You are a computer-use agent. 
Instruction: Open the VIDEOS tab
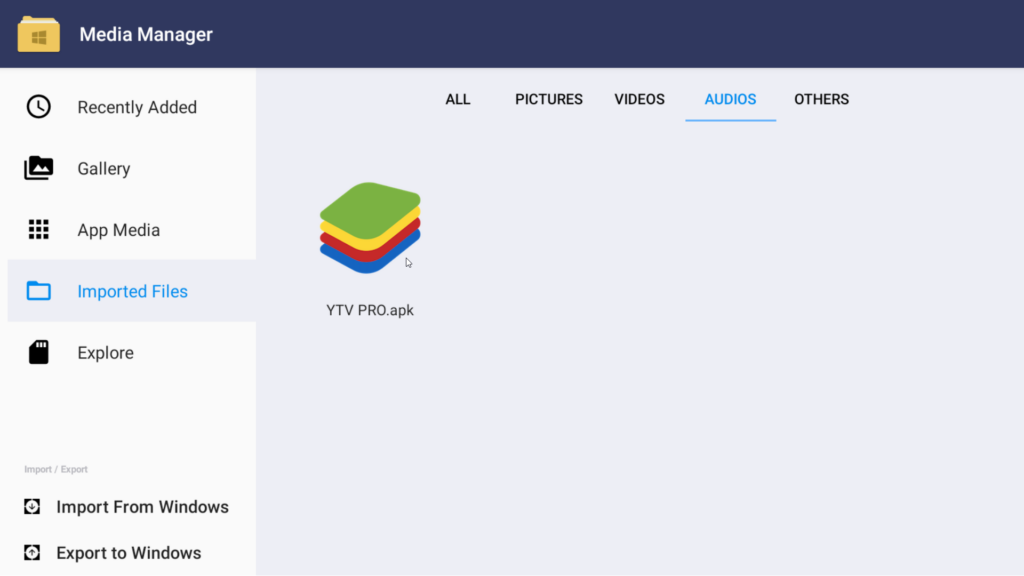pos(639,99)
